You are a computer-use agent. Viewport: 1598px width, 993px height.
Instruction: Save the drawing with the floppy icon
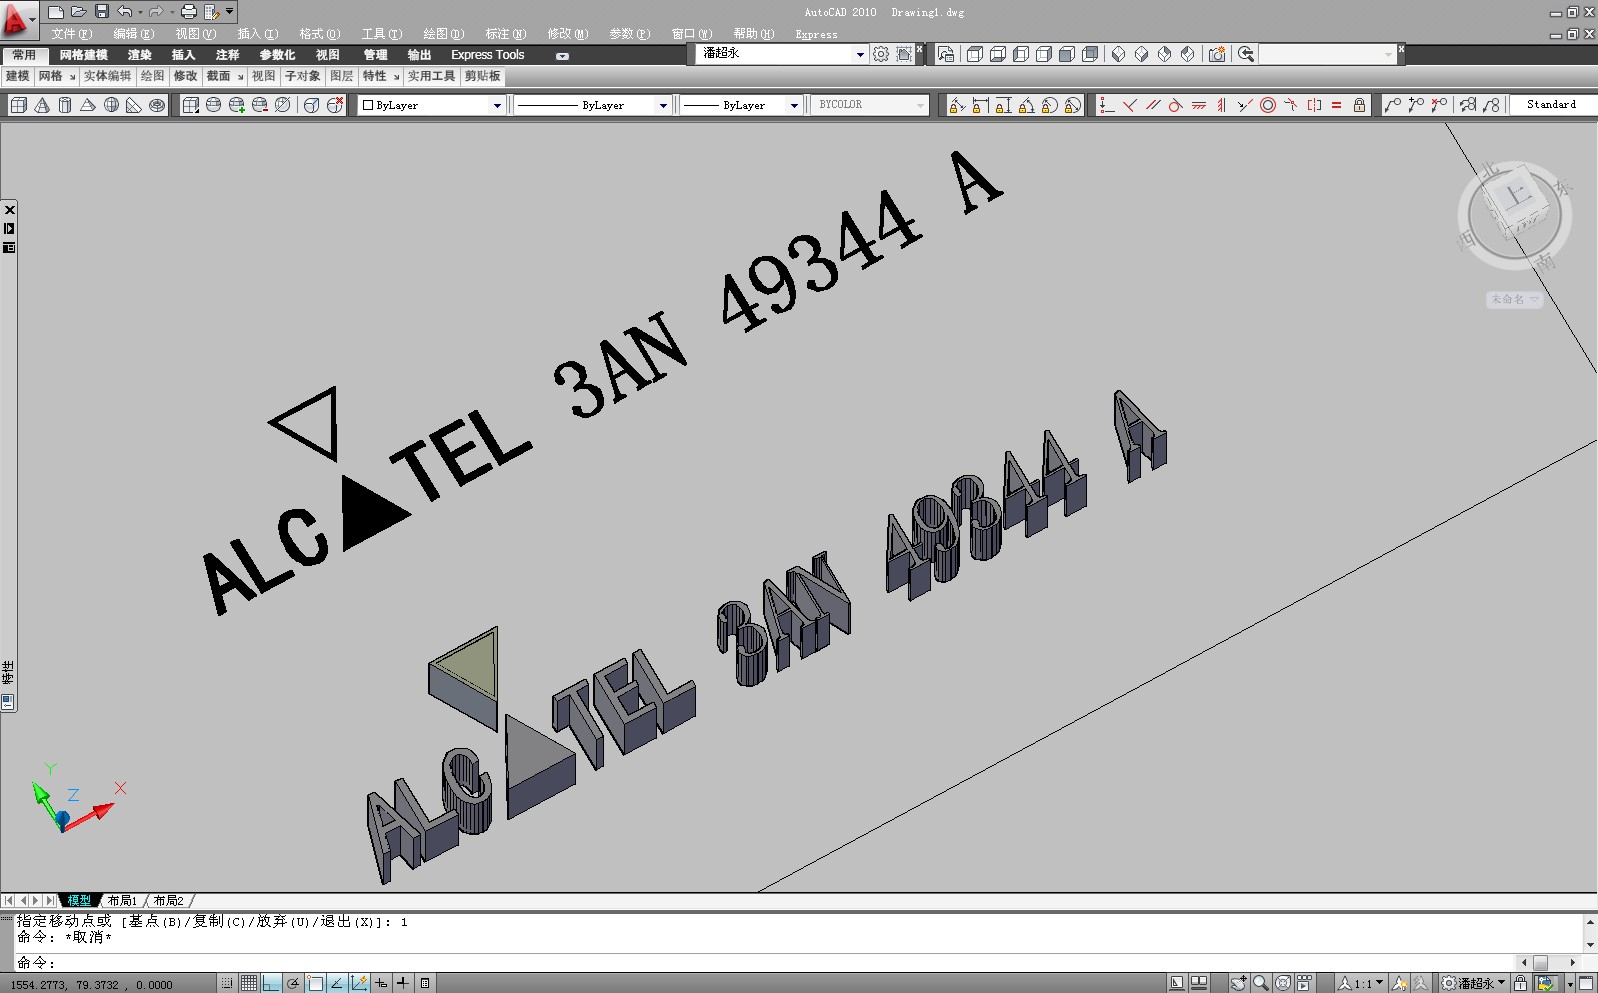pos(102,12)
